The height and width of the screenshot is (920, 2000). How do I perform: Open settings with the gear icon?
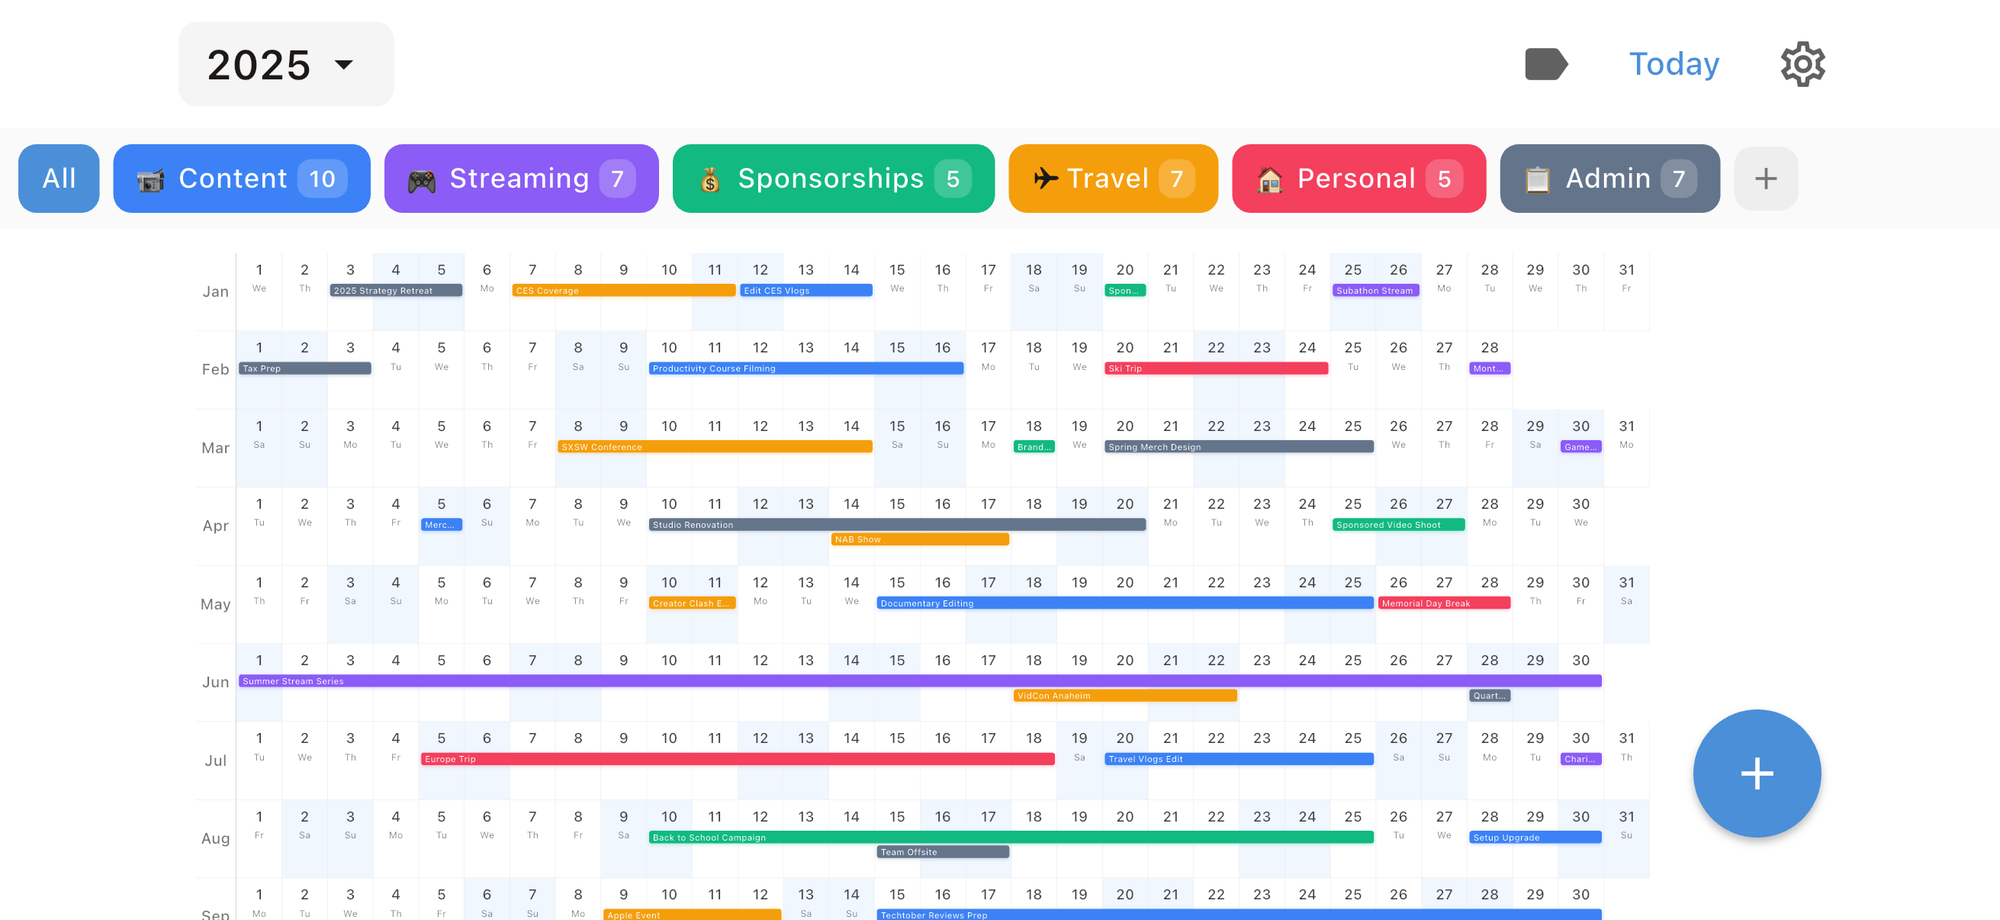[x=1801, y=63]
